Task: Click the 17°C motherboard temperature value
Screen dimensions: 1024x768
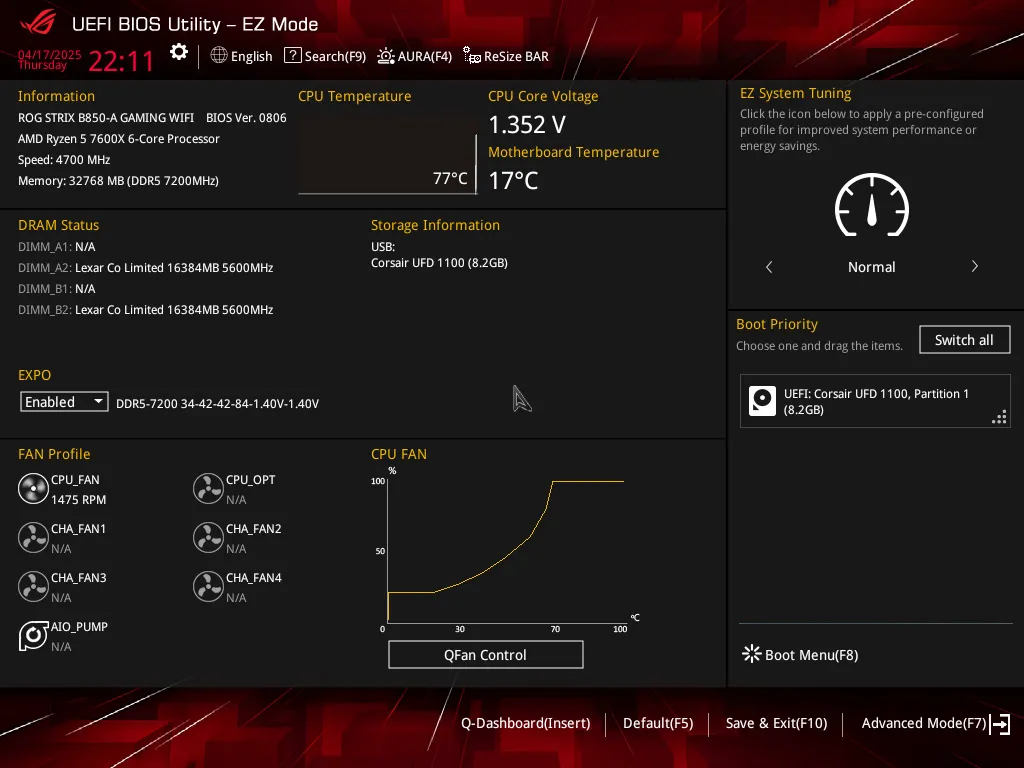Action: click(513, 180)
